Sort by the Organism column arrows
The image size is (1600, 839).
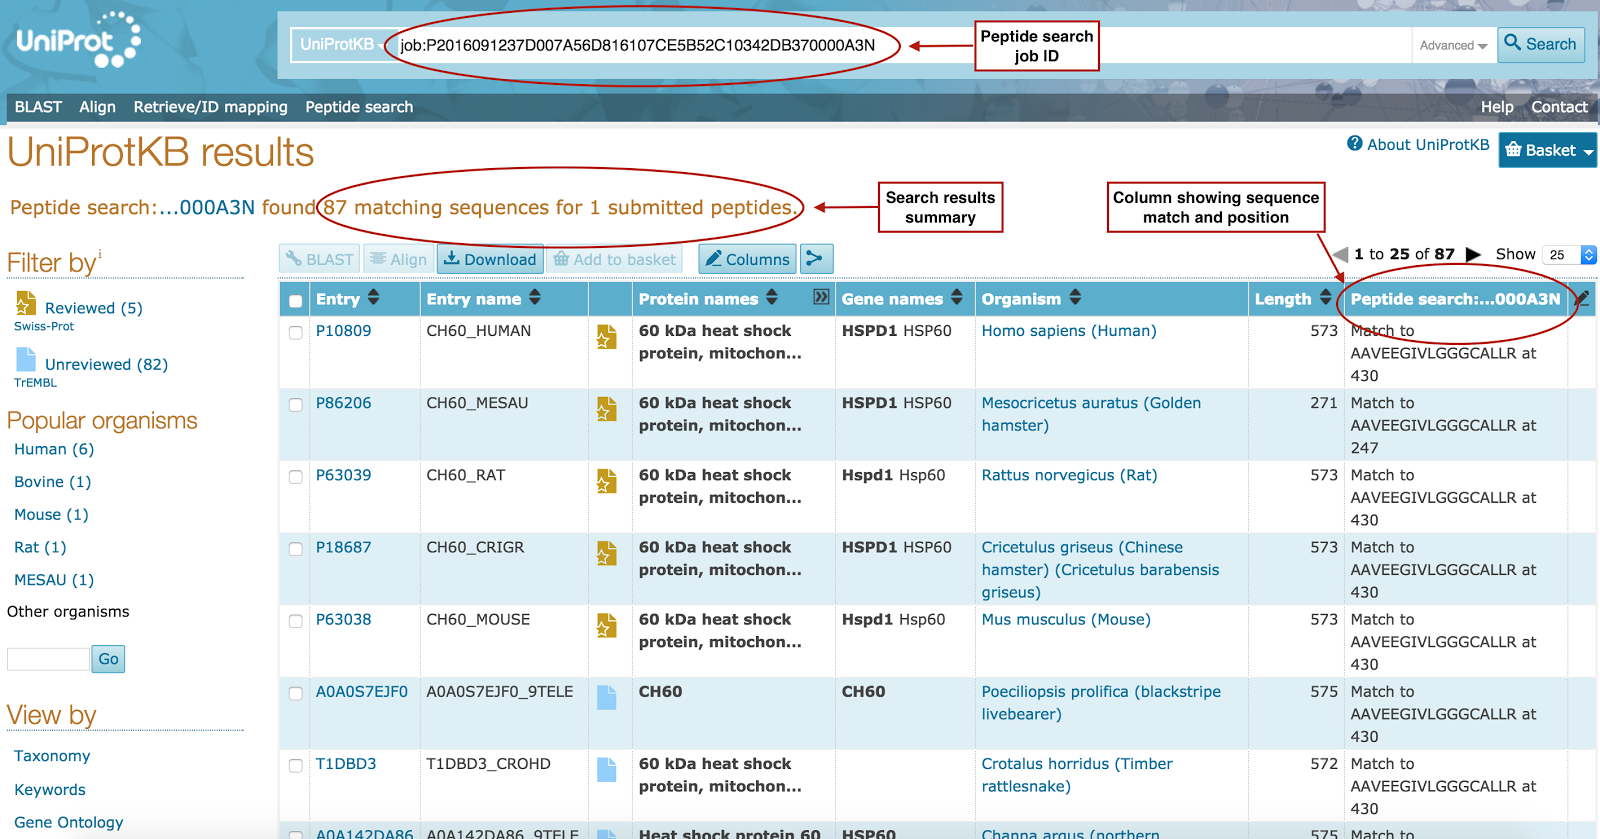(1075, 297)
